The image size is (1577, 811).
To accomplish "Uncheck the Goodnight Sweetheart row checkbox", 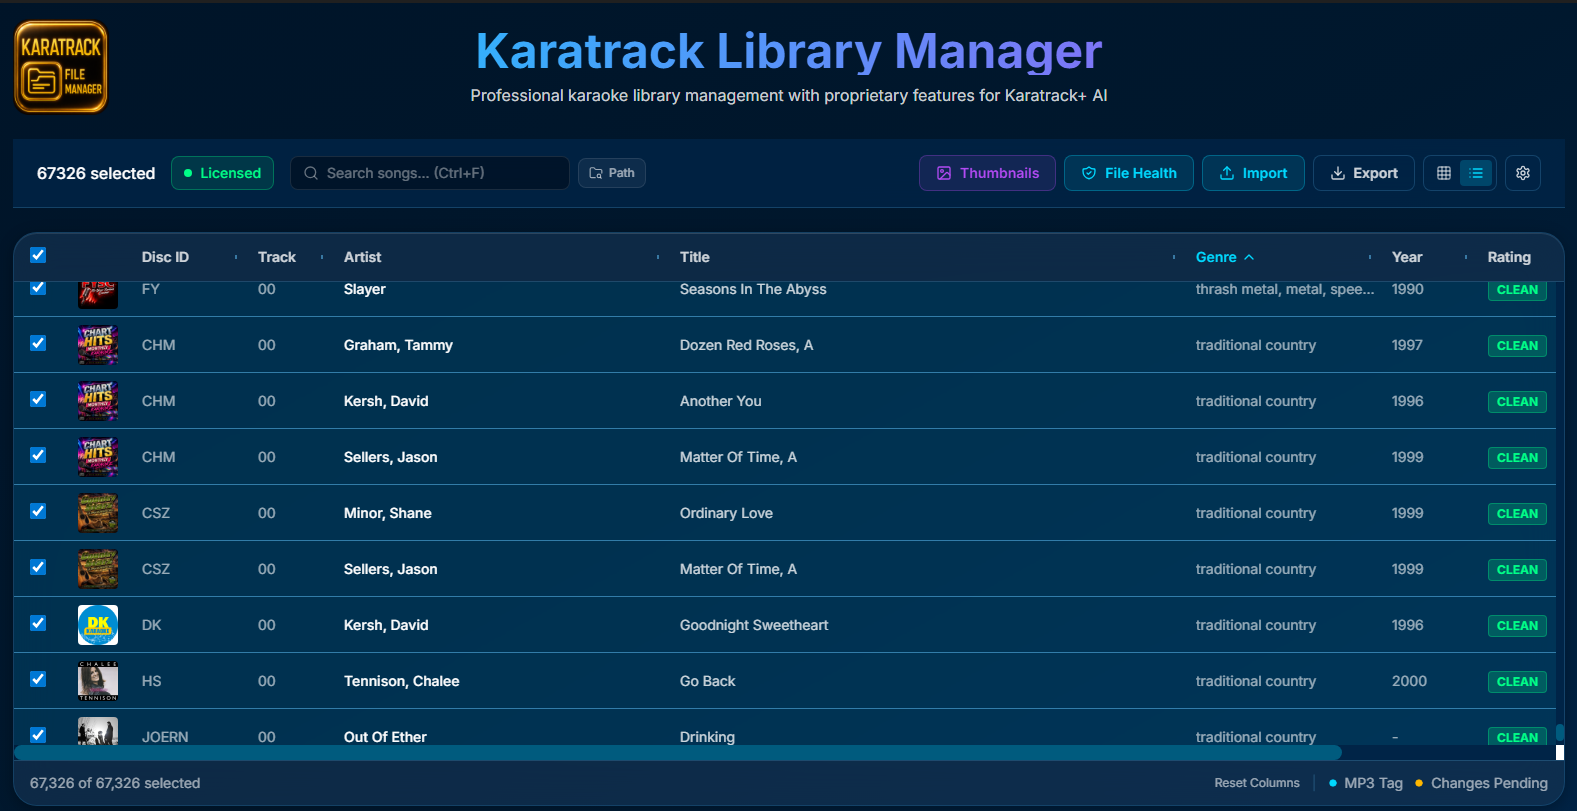I will click(x=38, y=623).
